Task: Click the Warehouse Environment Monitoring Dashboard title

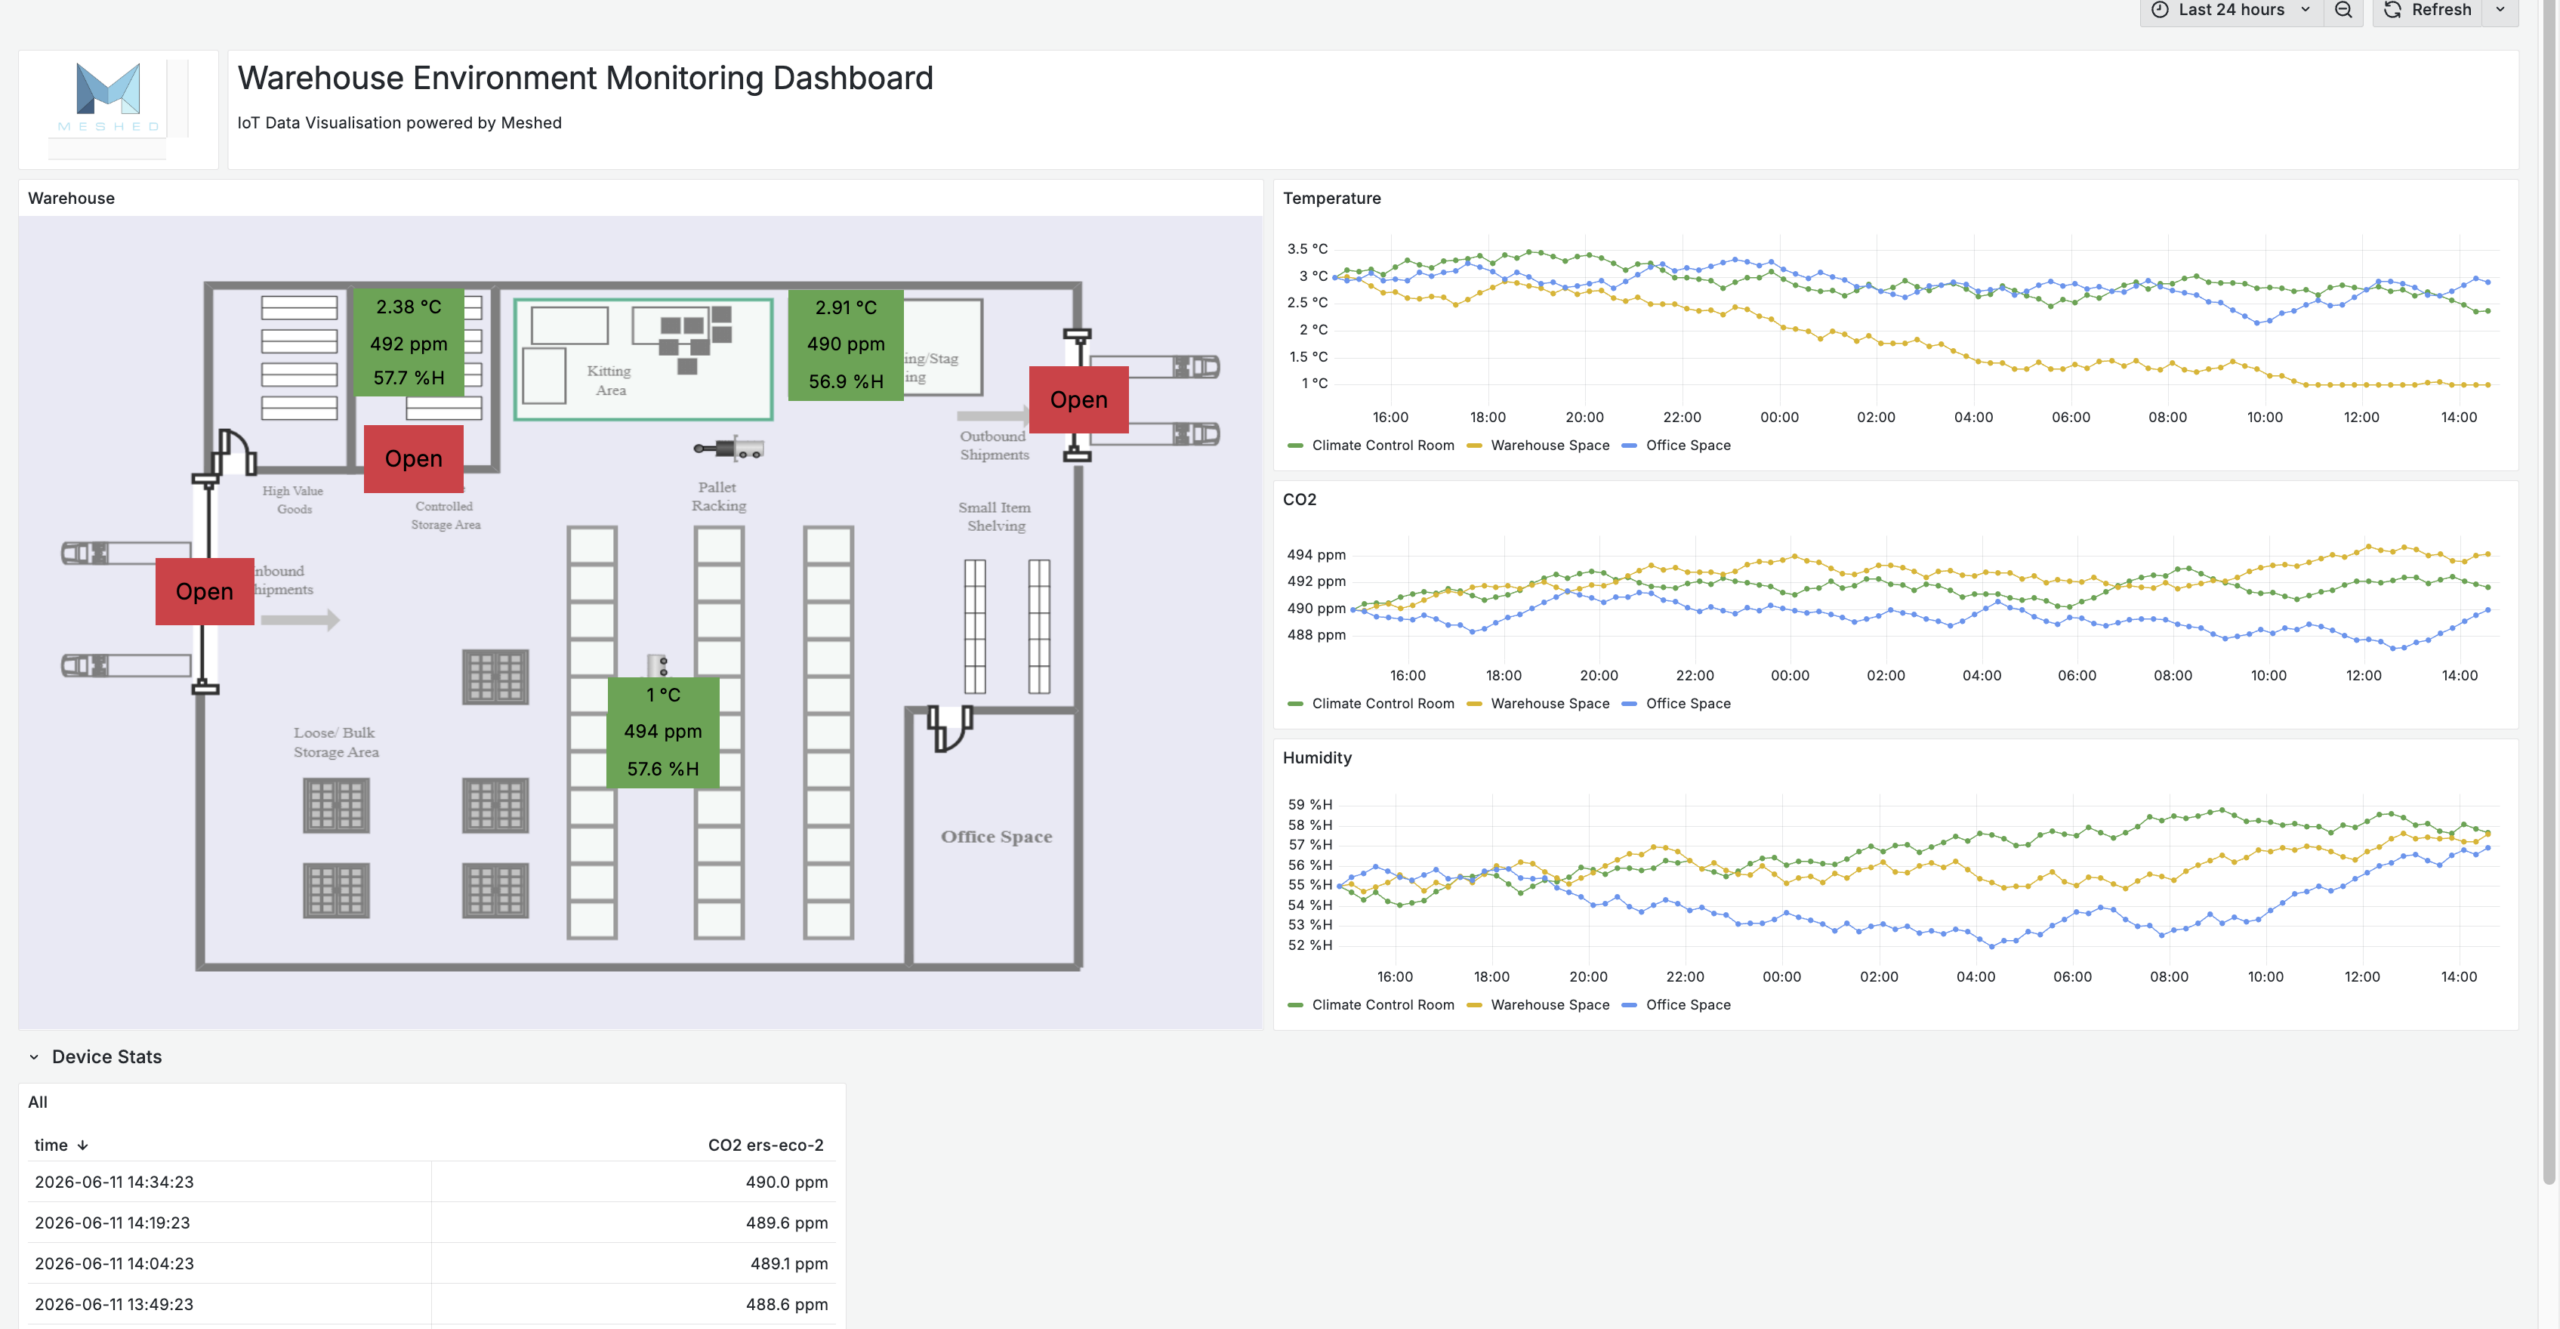Action: coord(585,78)
